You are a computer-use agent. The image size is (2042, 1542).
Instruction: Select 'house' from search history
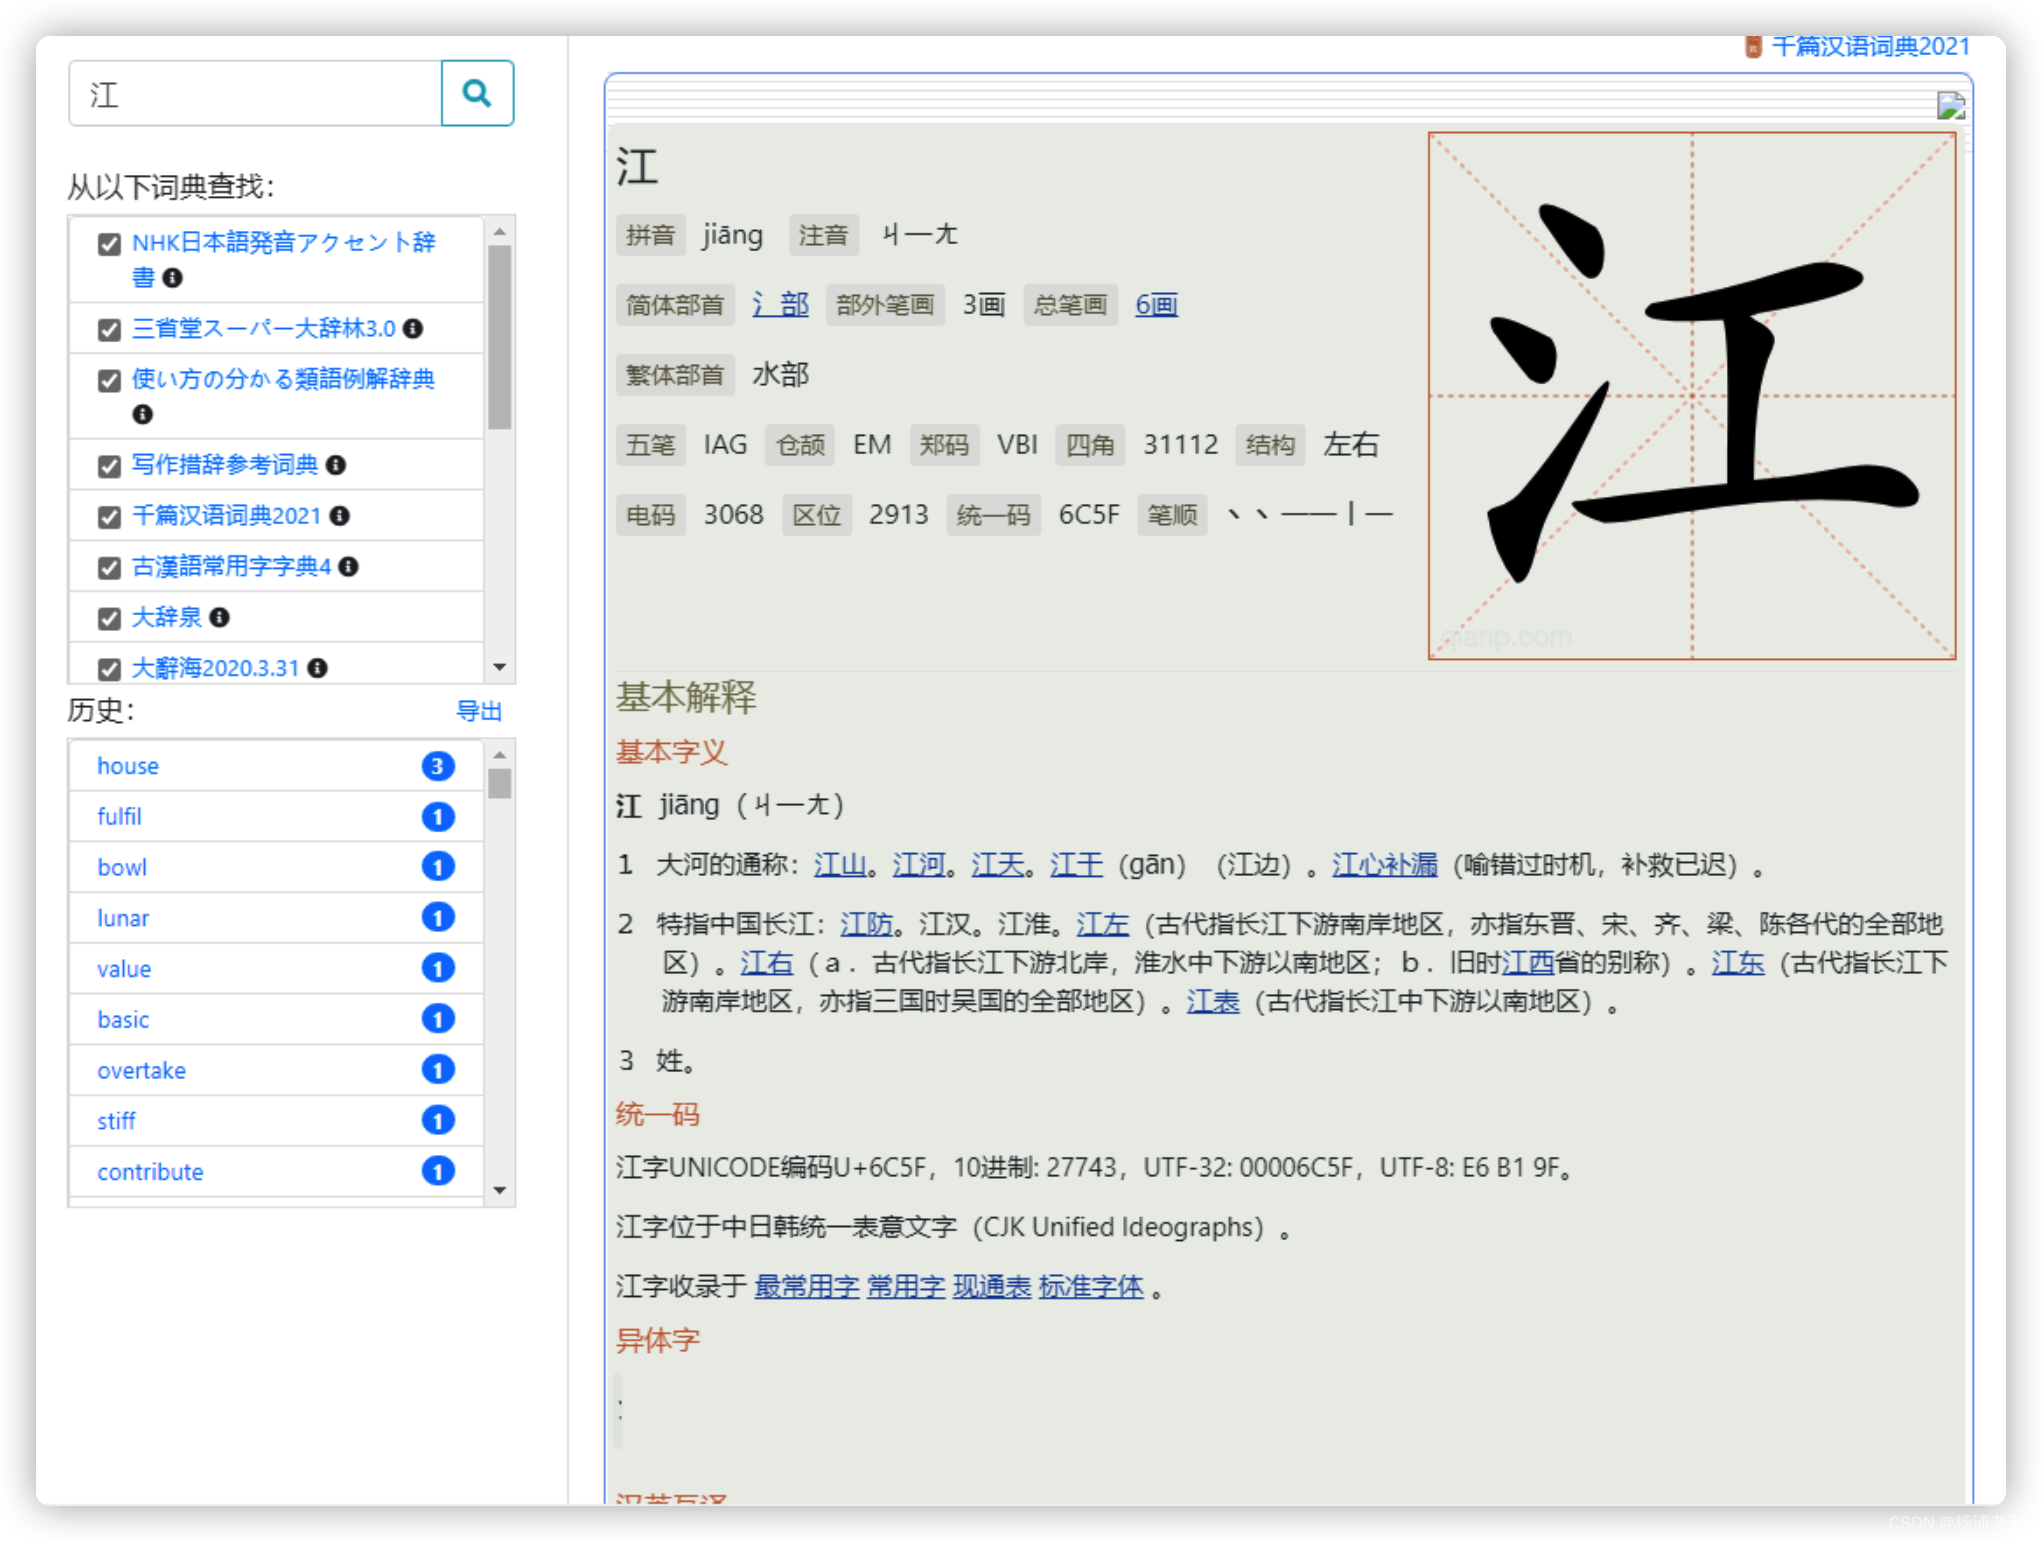(128, 766)
